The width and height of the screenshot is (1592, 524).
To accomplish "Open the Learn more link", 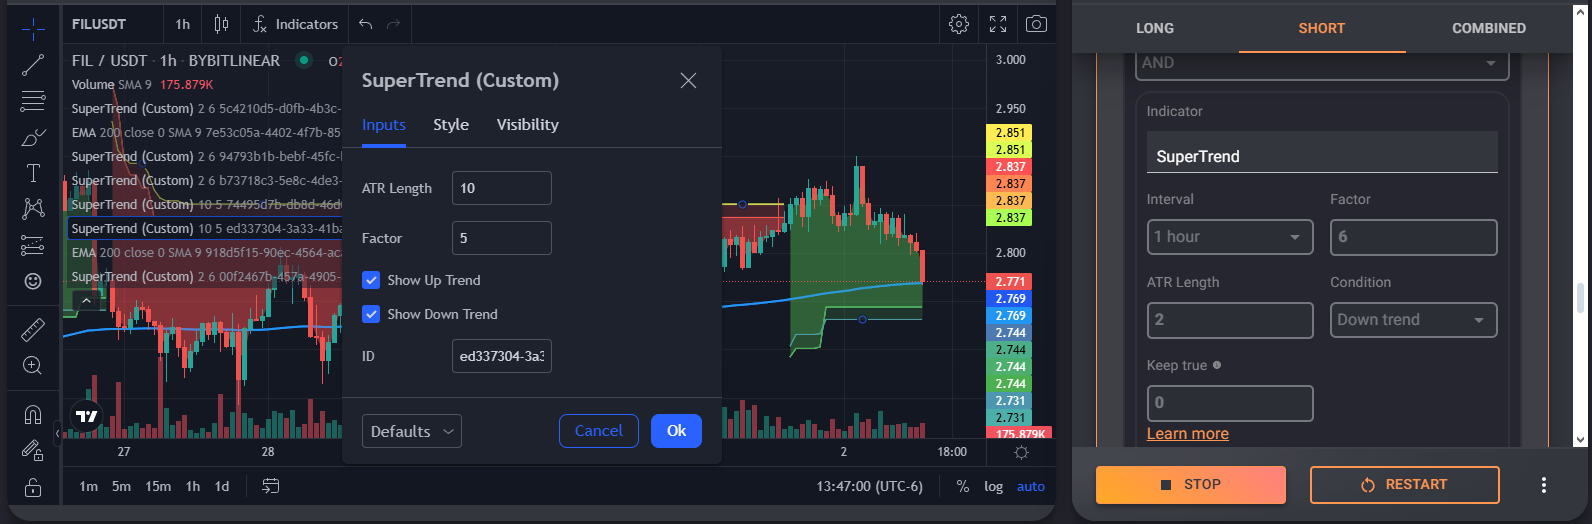I will (1188, 433).
